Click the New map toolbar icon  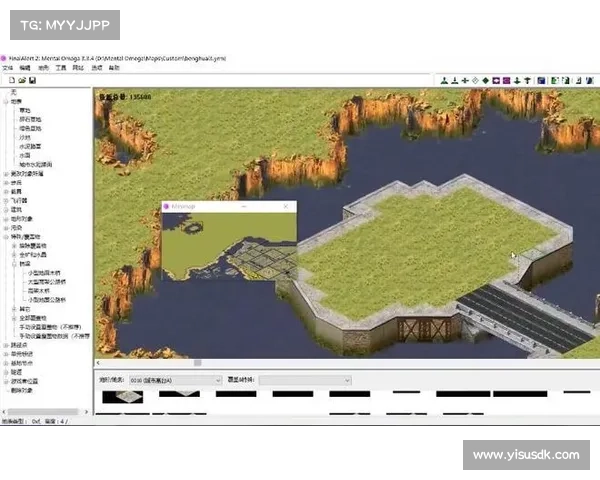12,80
